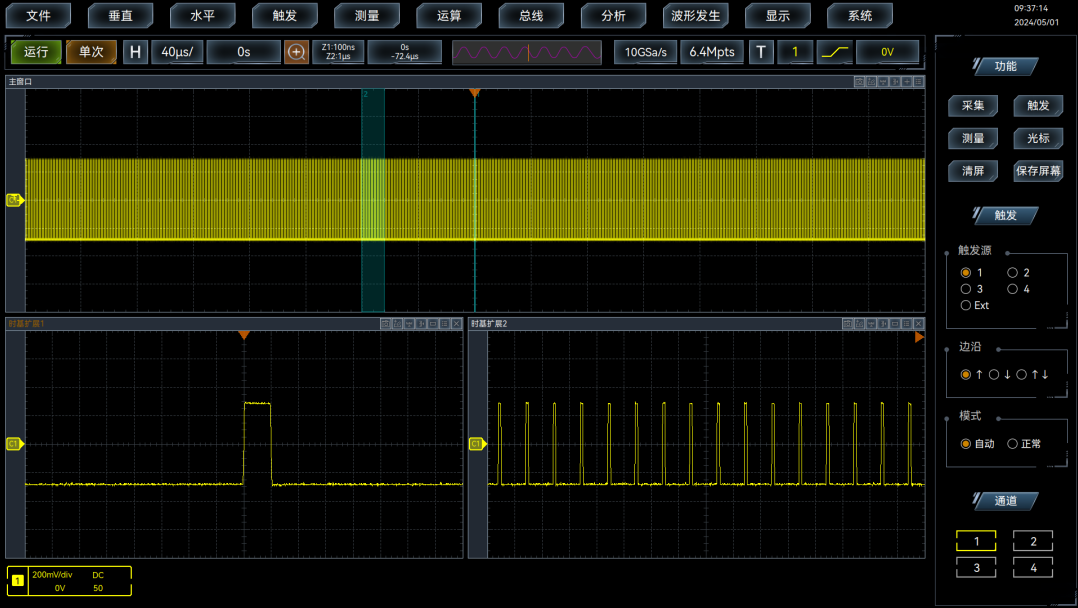Click the rising edge trigger slope icon
The width and height of the screenshot is (1078, 608).
point(835,52)
